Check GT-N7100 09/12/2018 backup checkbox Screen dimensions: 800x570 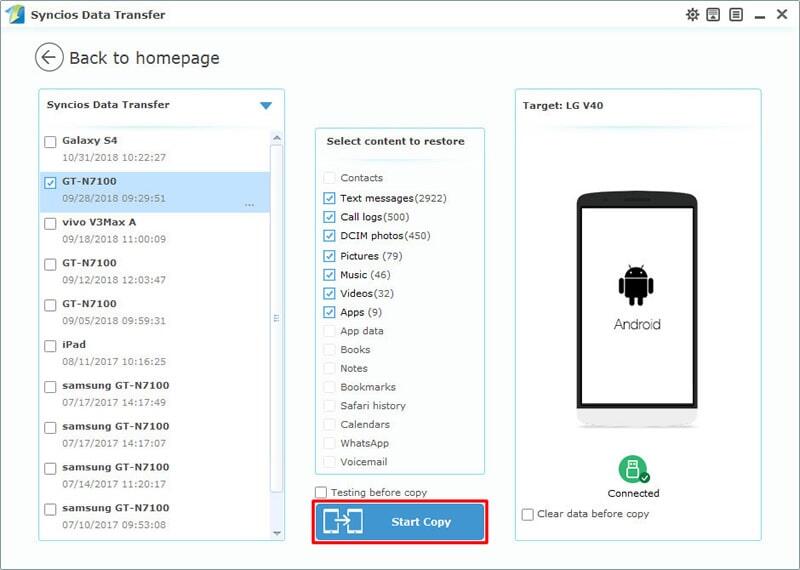point(50,264)
